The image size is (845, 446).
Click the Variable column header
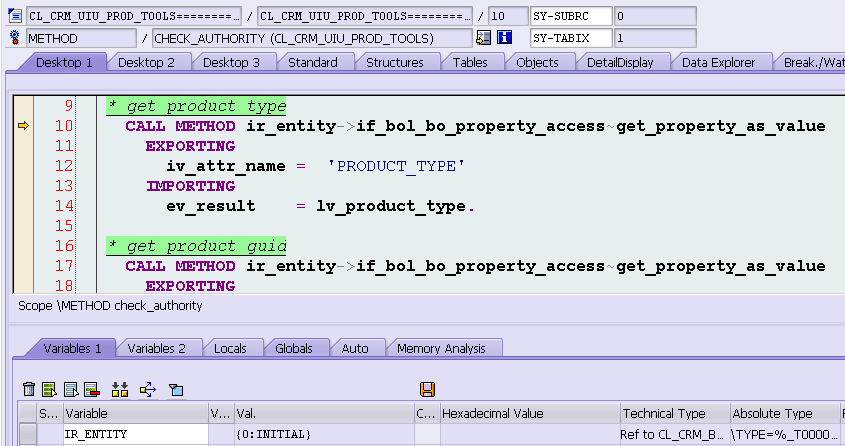pos(136,414)
